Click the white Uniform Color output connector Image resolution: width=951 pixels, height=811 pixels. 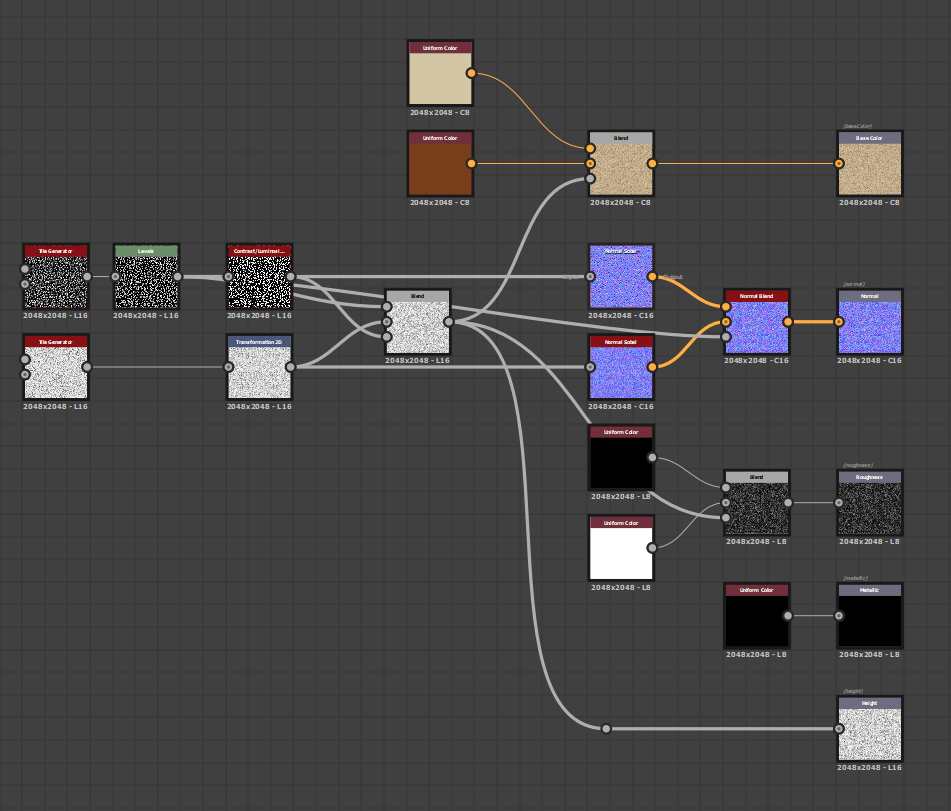[652, 548]
